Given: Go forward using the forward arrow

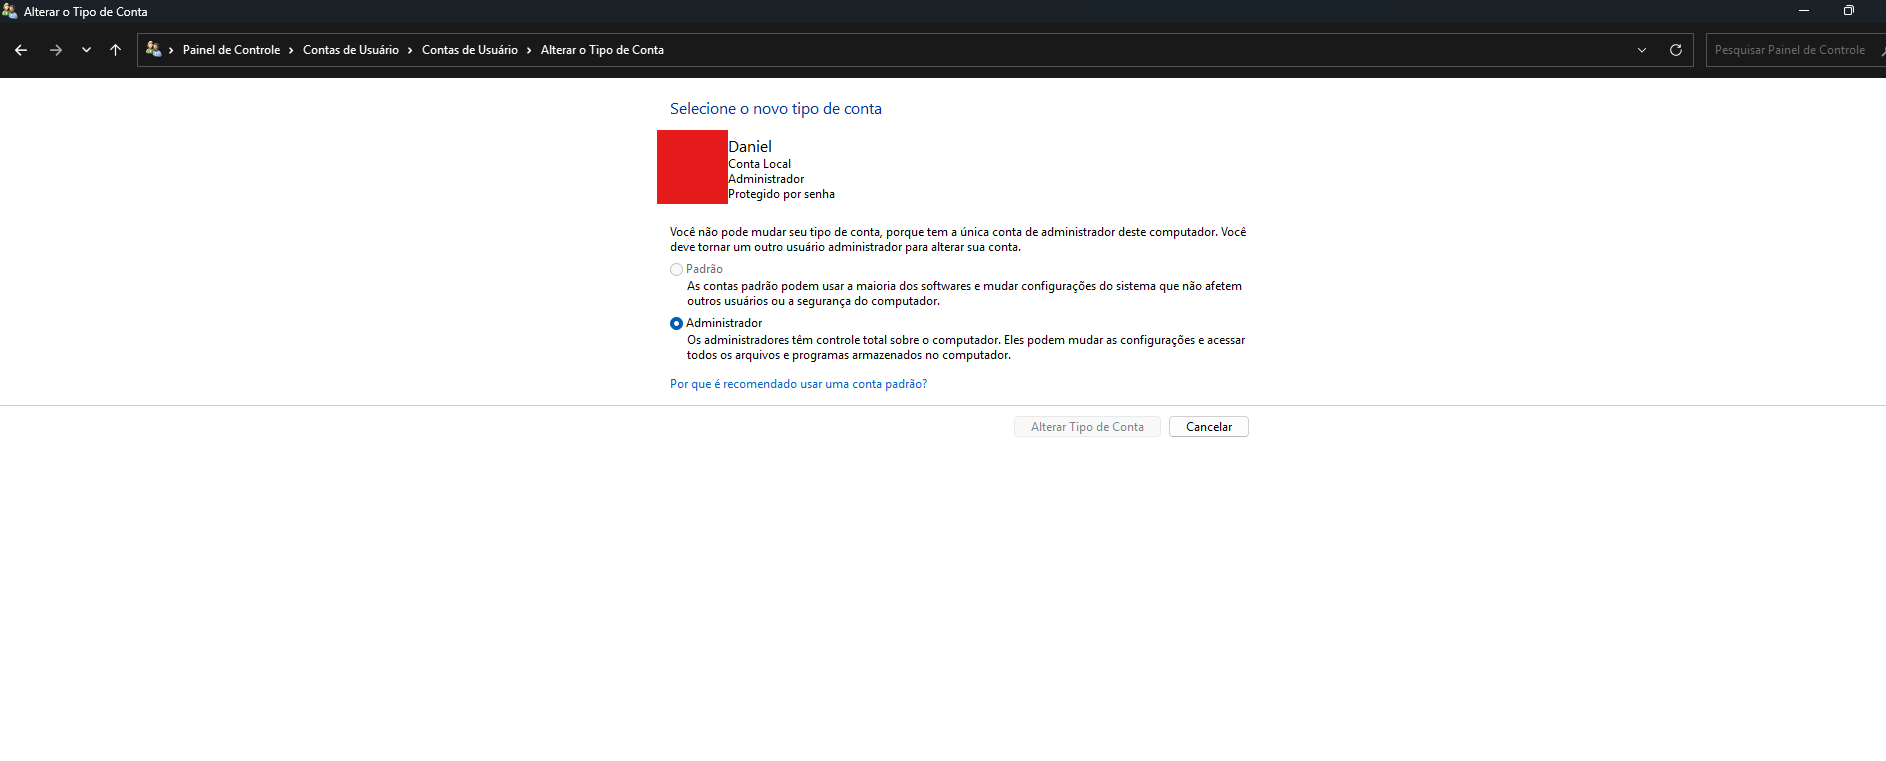Looking at the screenshot, I should tap(56, 50).
